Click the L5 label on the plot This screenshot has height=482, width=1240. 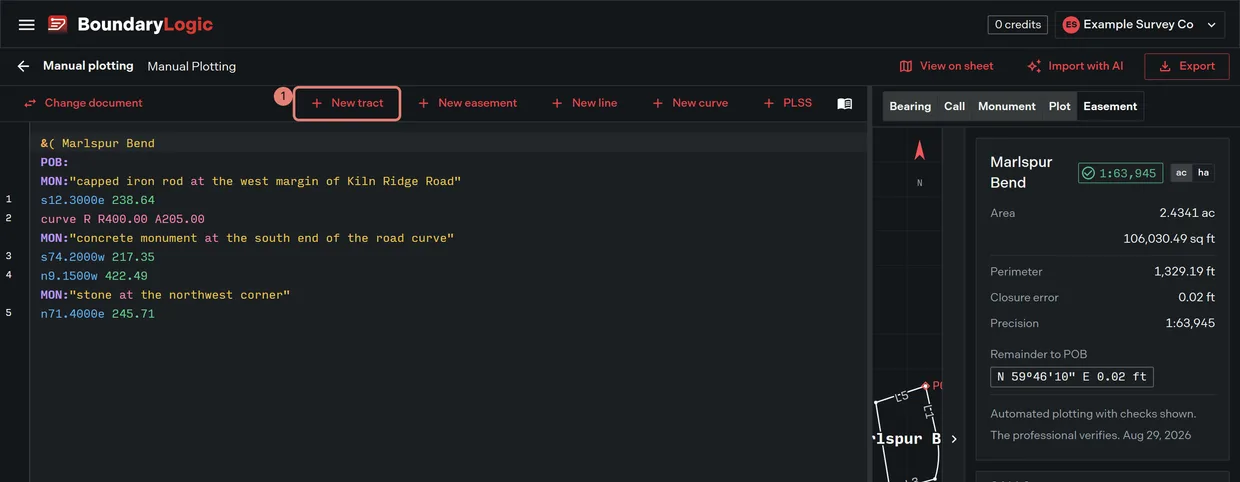(x=901, y=397)
